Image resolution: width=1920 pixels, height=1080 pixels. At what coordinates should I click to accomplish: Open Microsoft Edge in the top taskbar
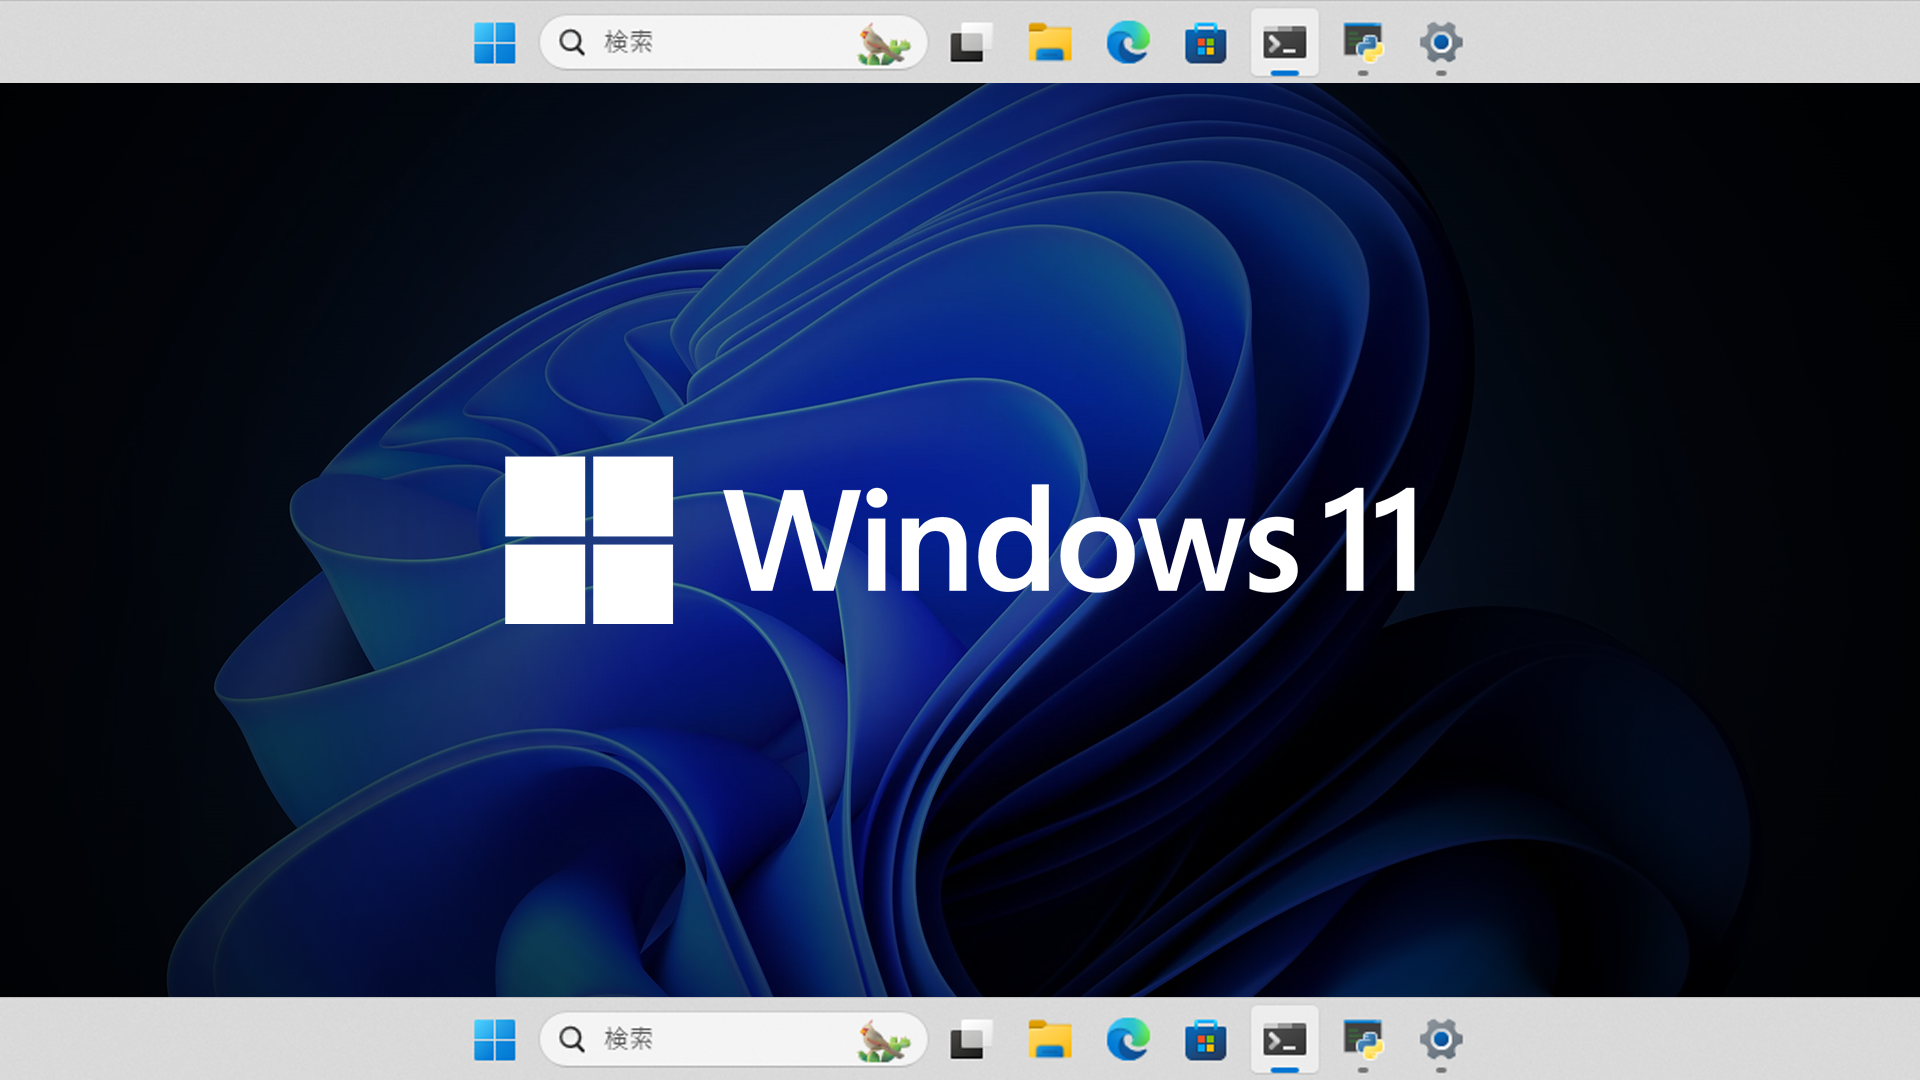[1127, 43]
